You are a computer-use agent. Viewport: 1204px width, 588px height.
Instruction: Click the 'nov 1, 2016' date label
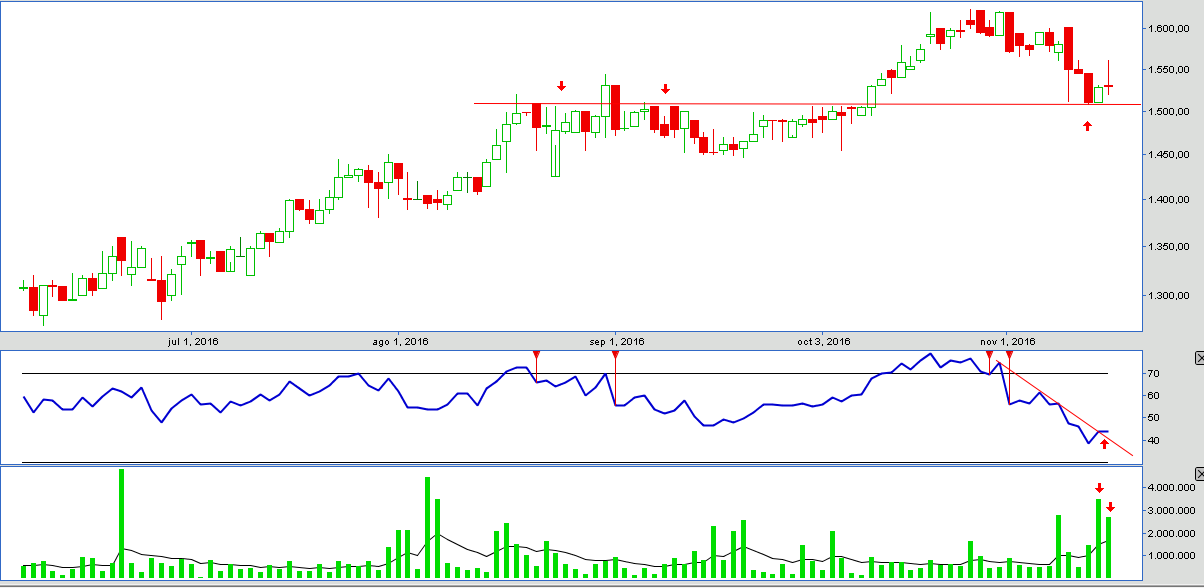tap(1009, 341)
